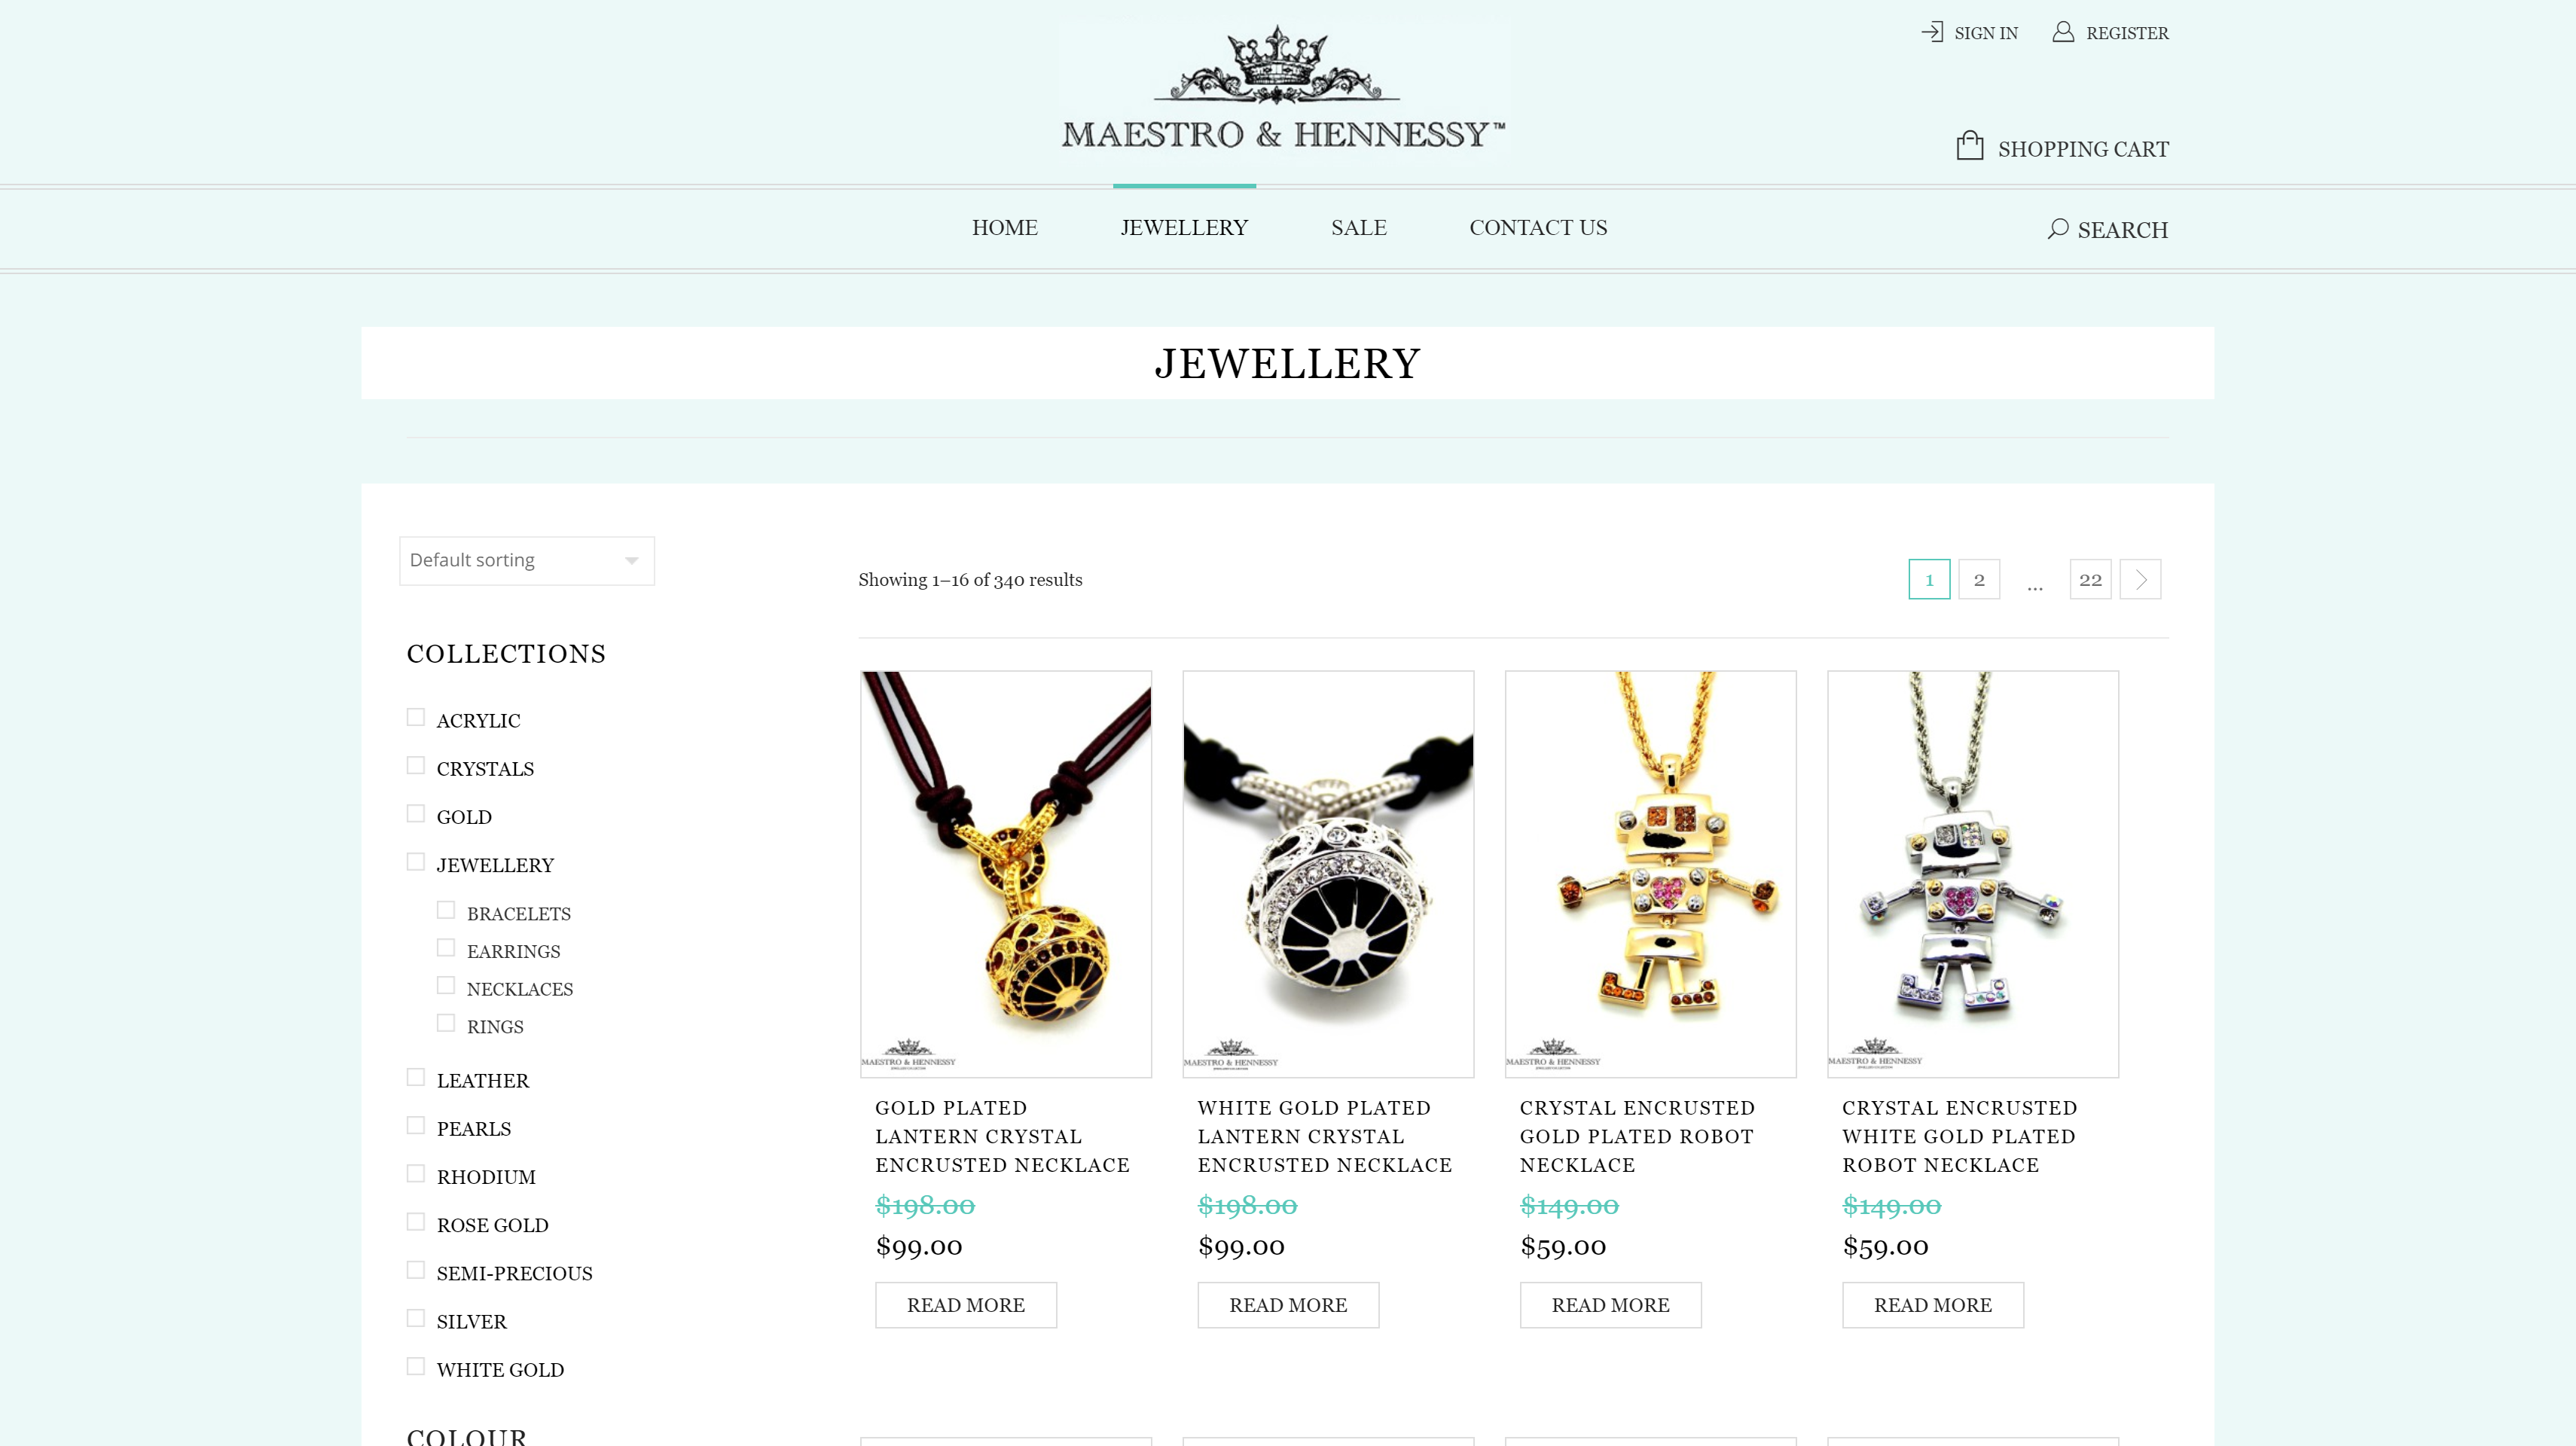Go to the Contact Us page
Screen dimensions: 2576x1446
click(1538, 228)
